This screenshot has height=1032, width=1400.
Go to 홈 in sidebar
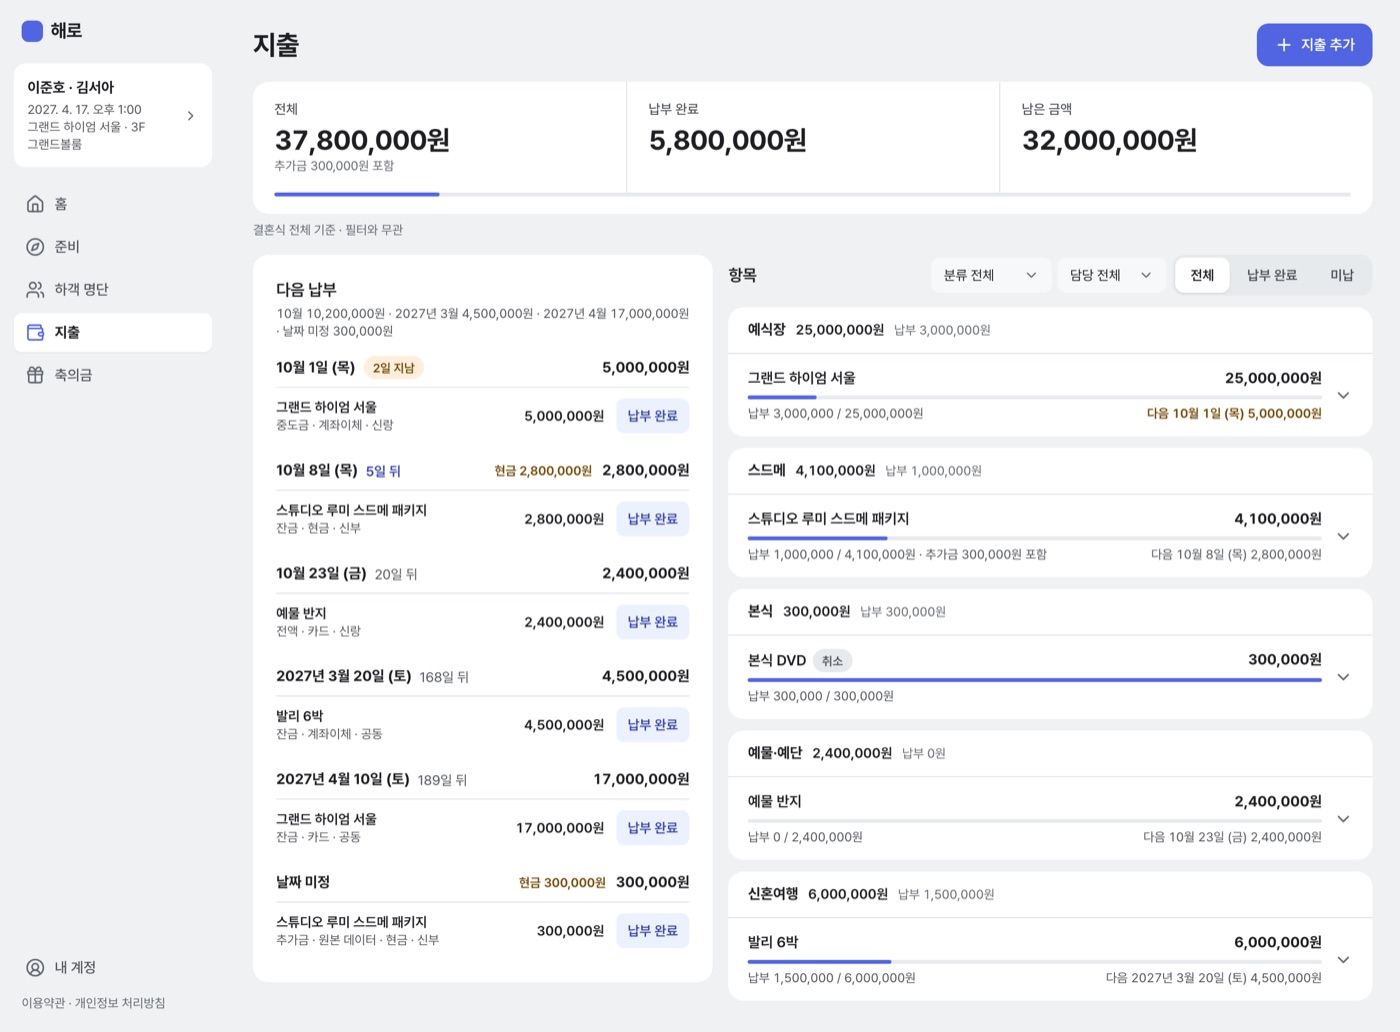click(113, 204)
